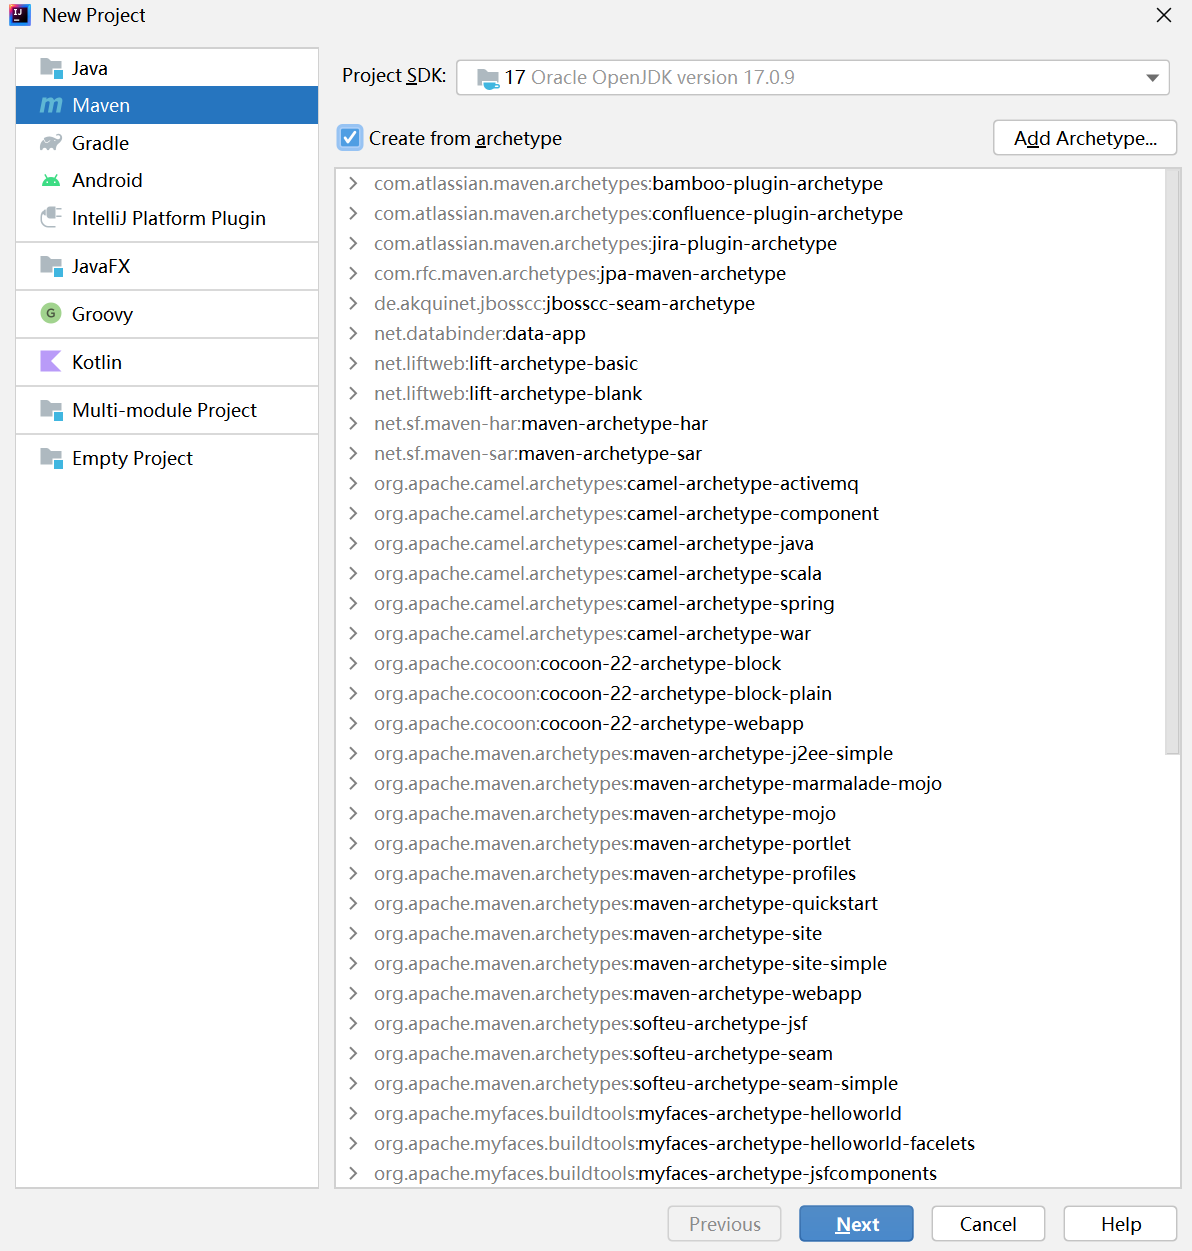Expand net.databinder data-app node

pyautogui.click(x=353, y=333)
